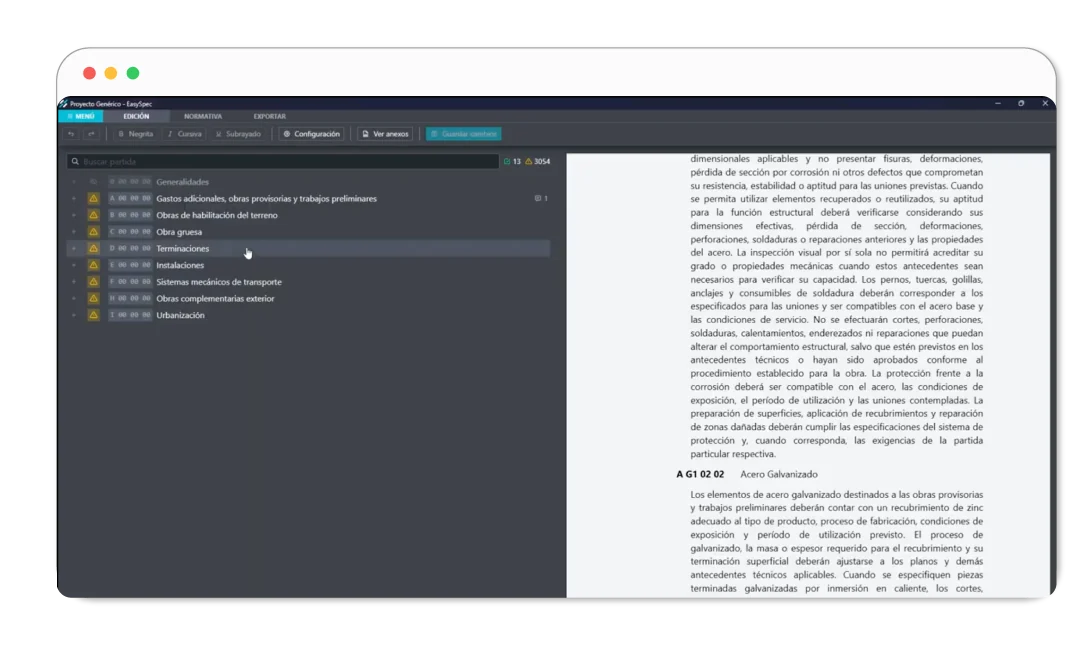Click the warning icon beside Urbanización

pos(94,315)
